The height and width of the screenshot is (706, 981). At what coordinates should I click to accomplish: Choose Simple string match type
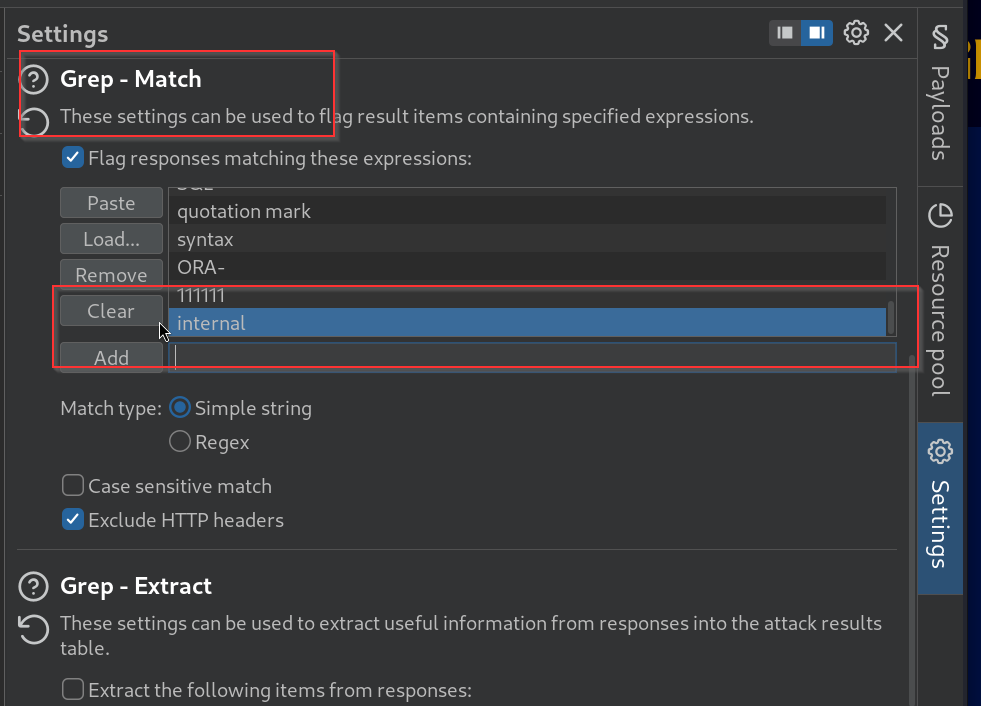point(180,408)
